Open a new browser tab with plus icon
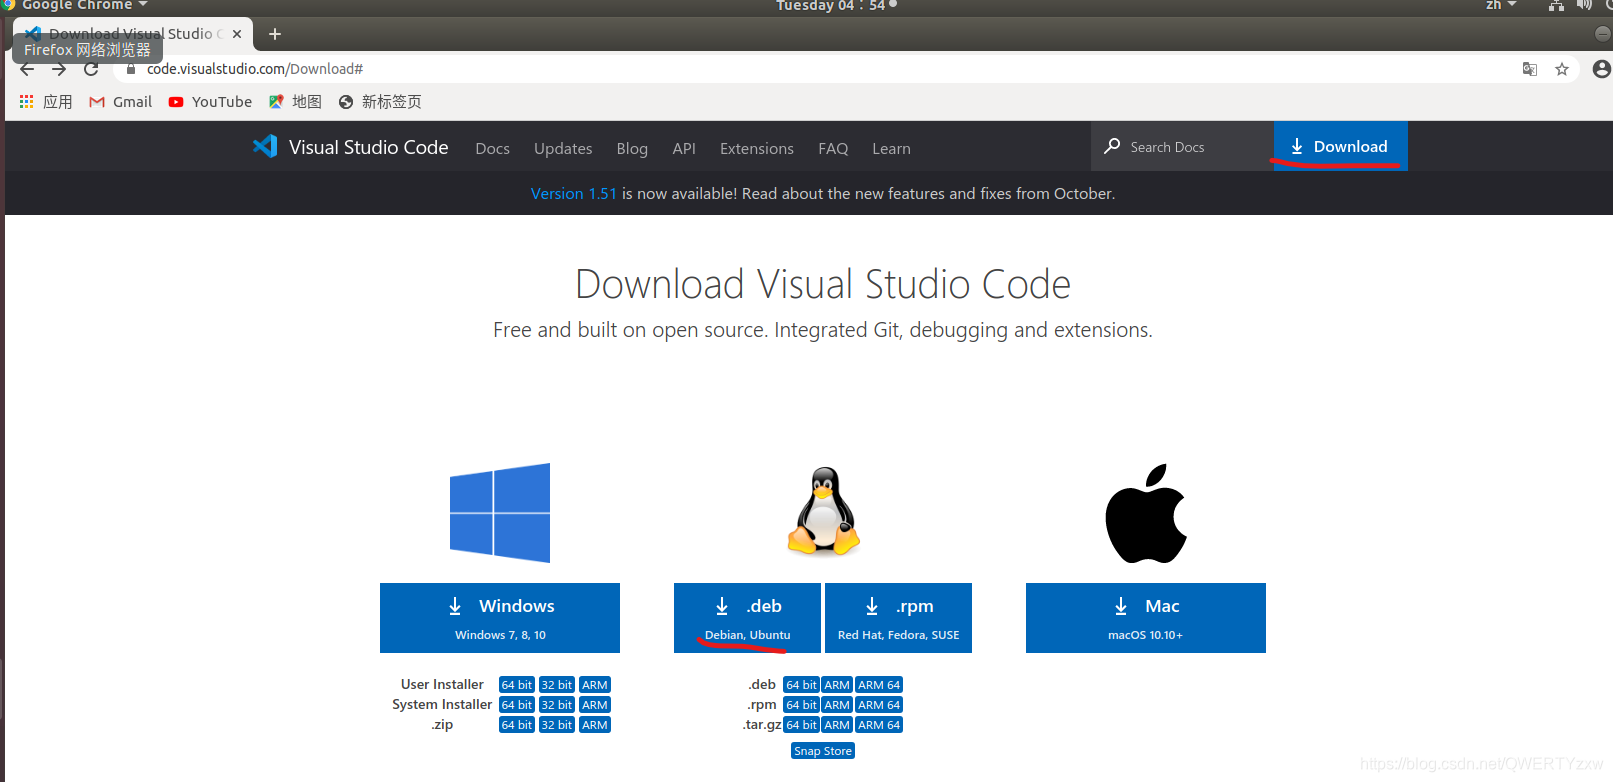 coord(275,34)
